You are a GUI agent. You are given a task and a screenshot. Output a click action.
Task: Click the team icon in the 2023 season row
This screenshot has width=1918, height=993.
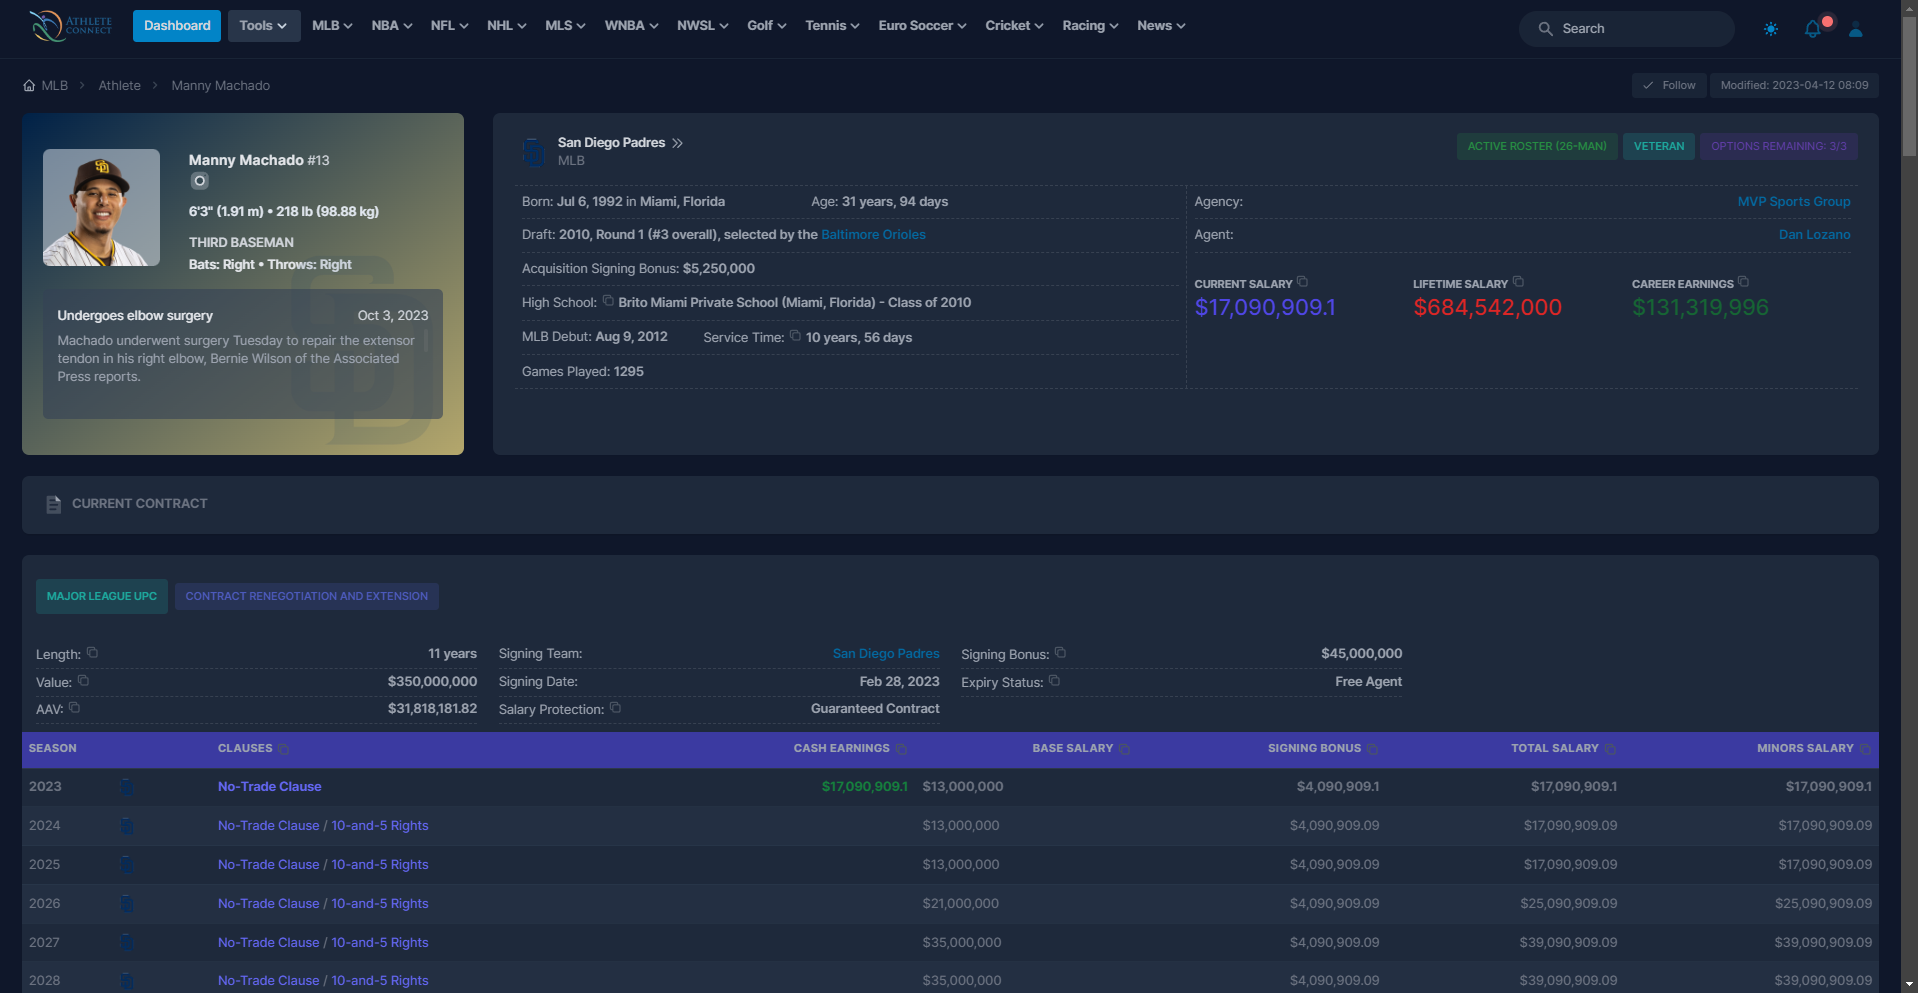coord(127,787)
